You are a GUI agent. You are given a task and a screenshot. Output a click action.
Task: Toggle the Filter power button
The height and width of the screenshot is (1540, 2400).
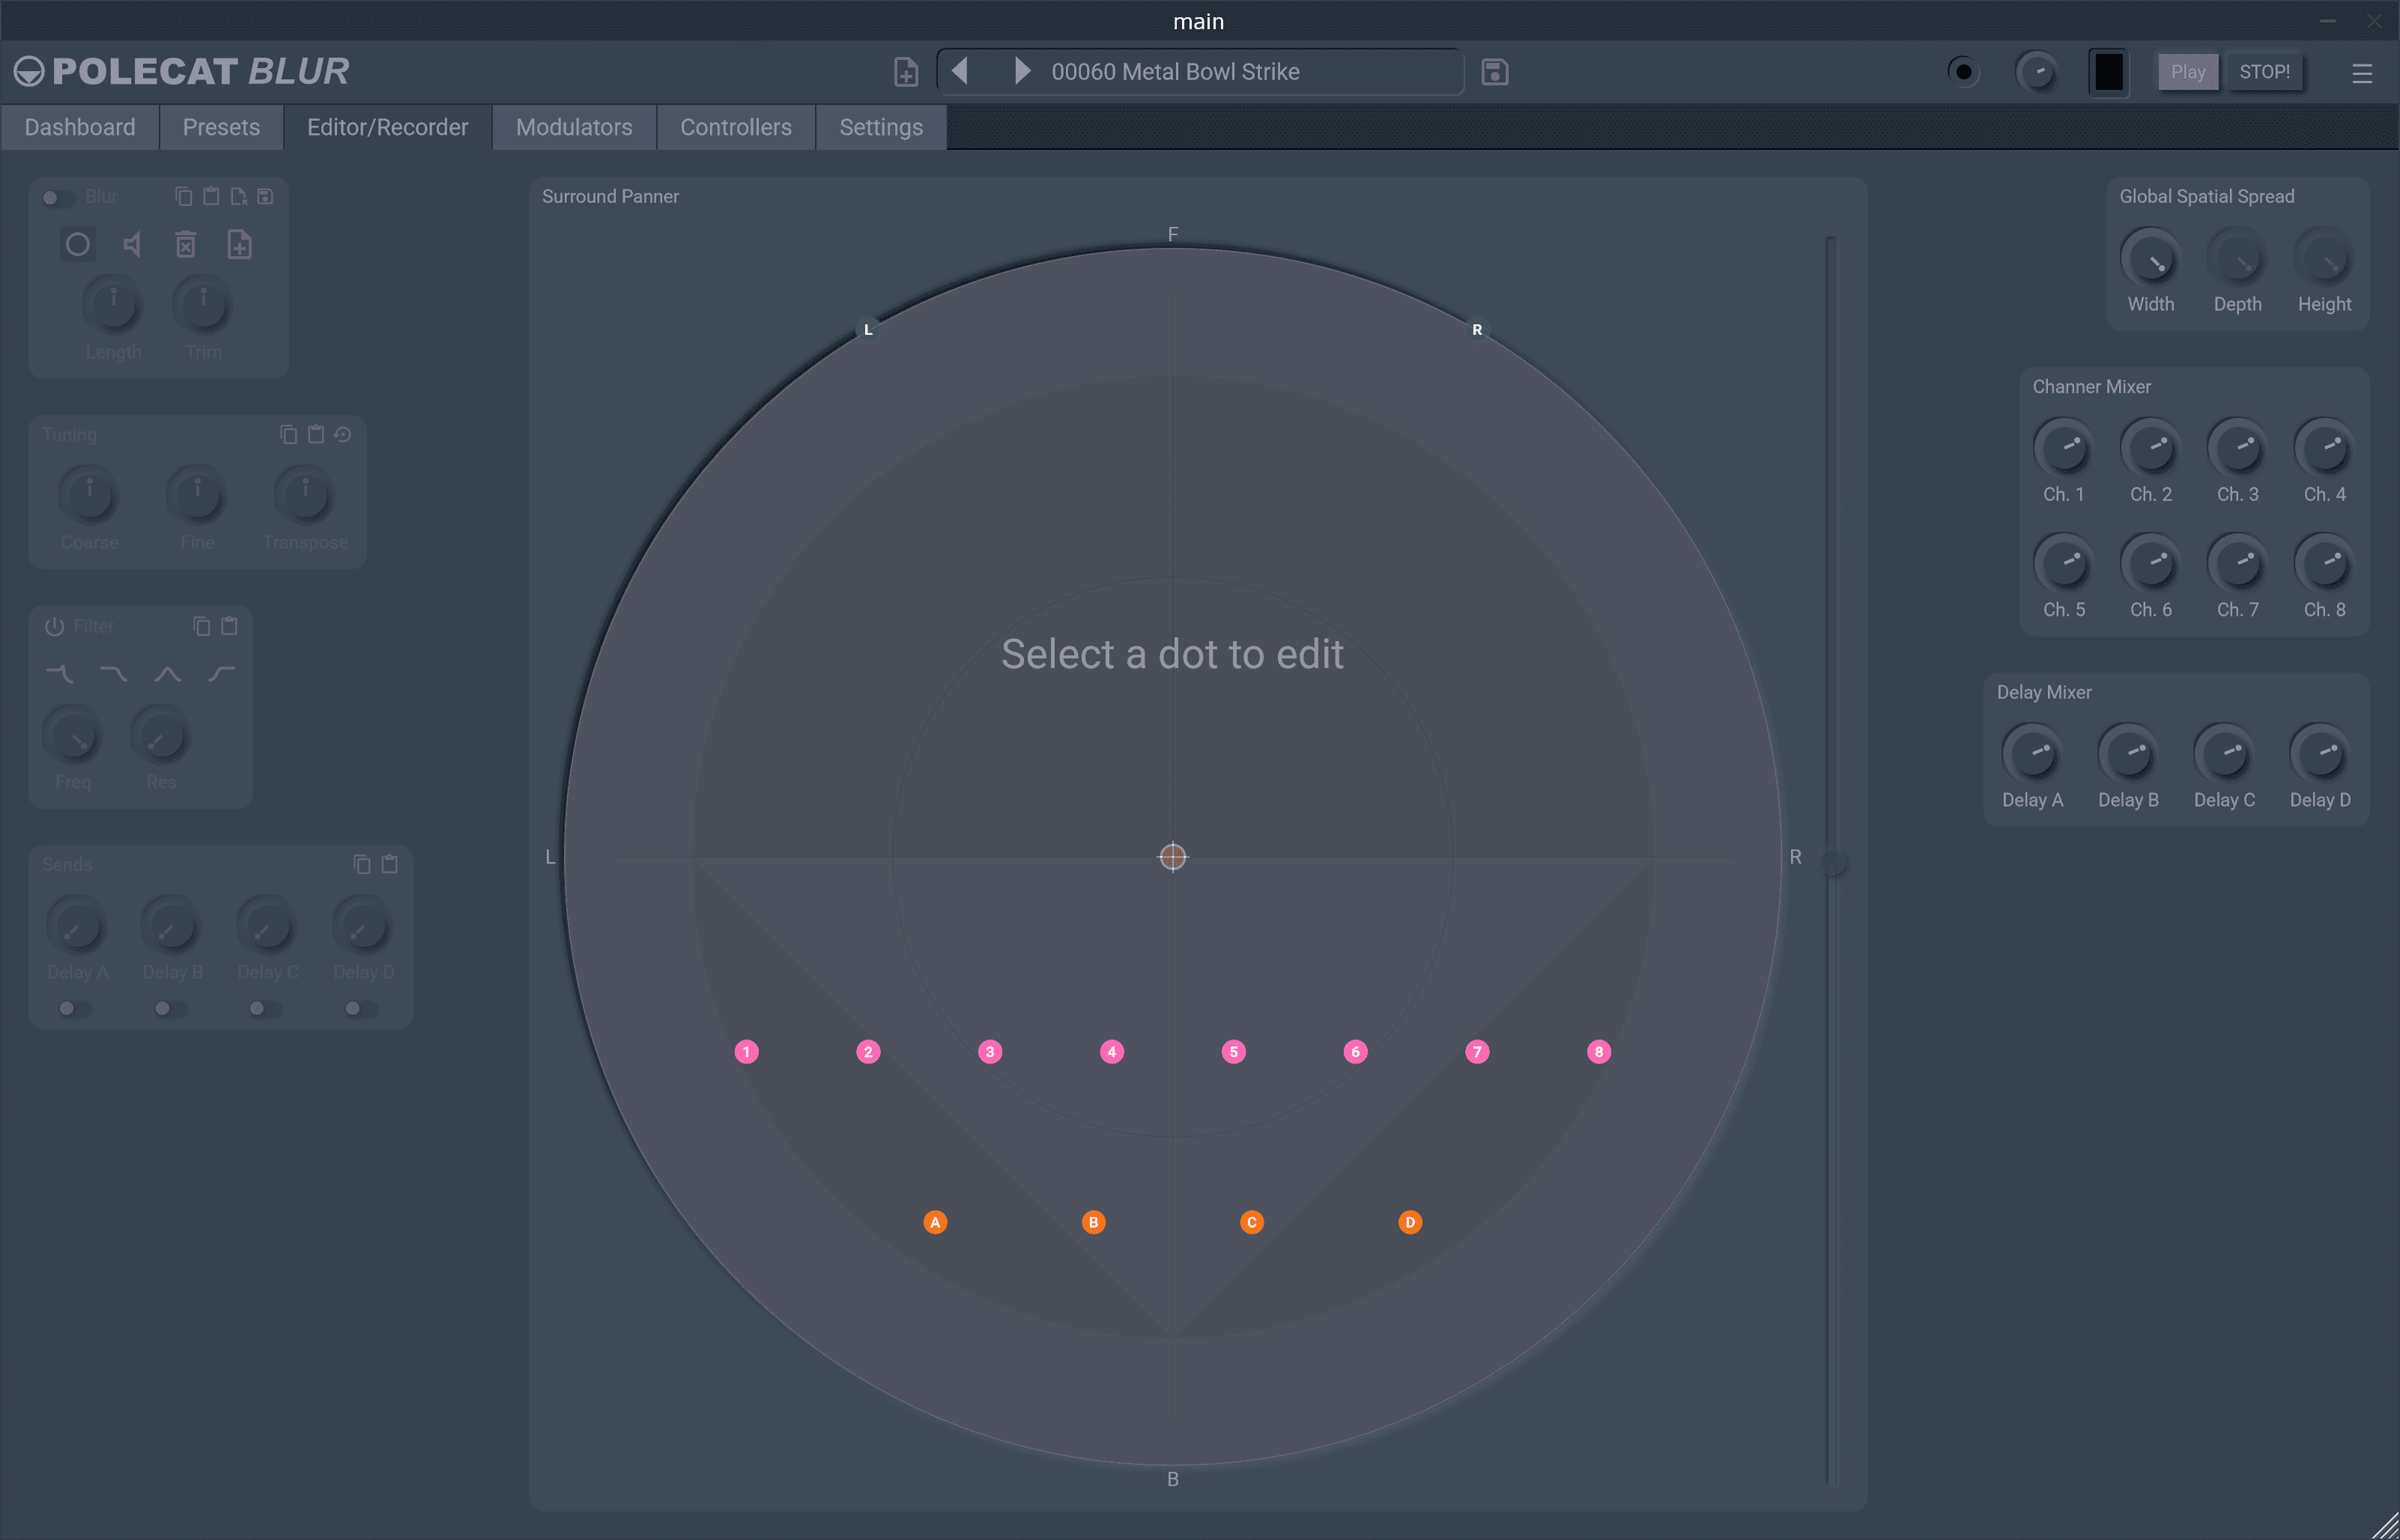point(55,626)
